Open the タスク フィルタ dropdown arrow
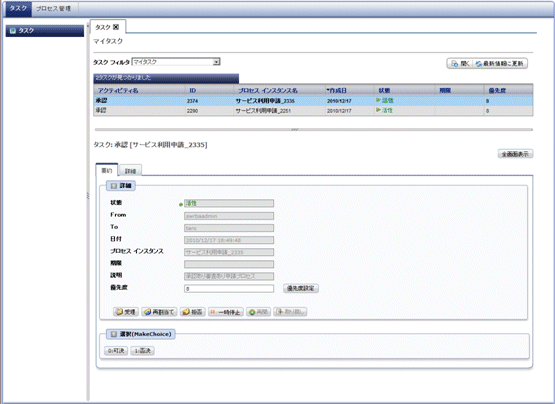The image size is (555, 404). 216,62
